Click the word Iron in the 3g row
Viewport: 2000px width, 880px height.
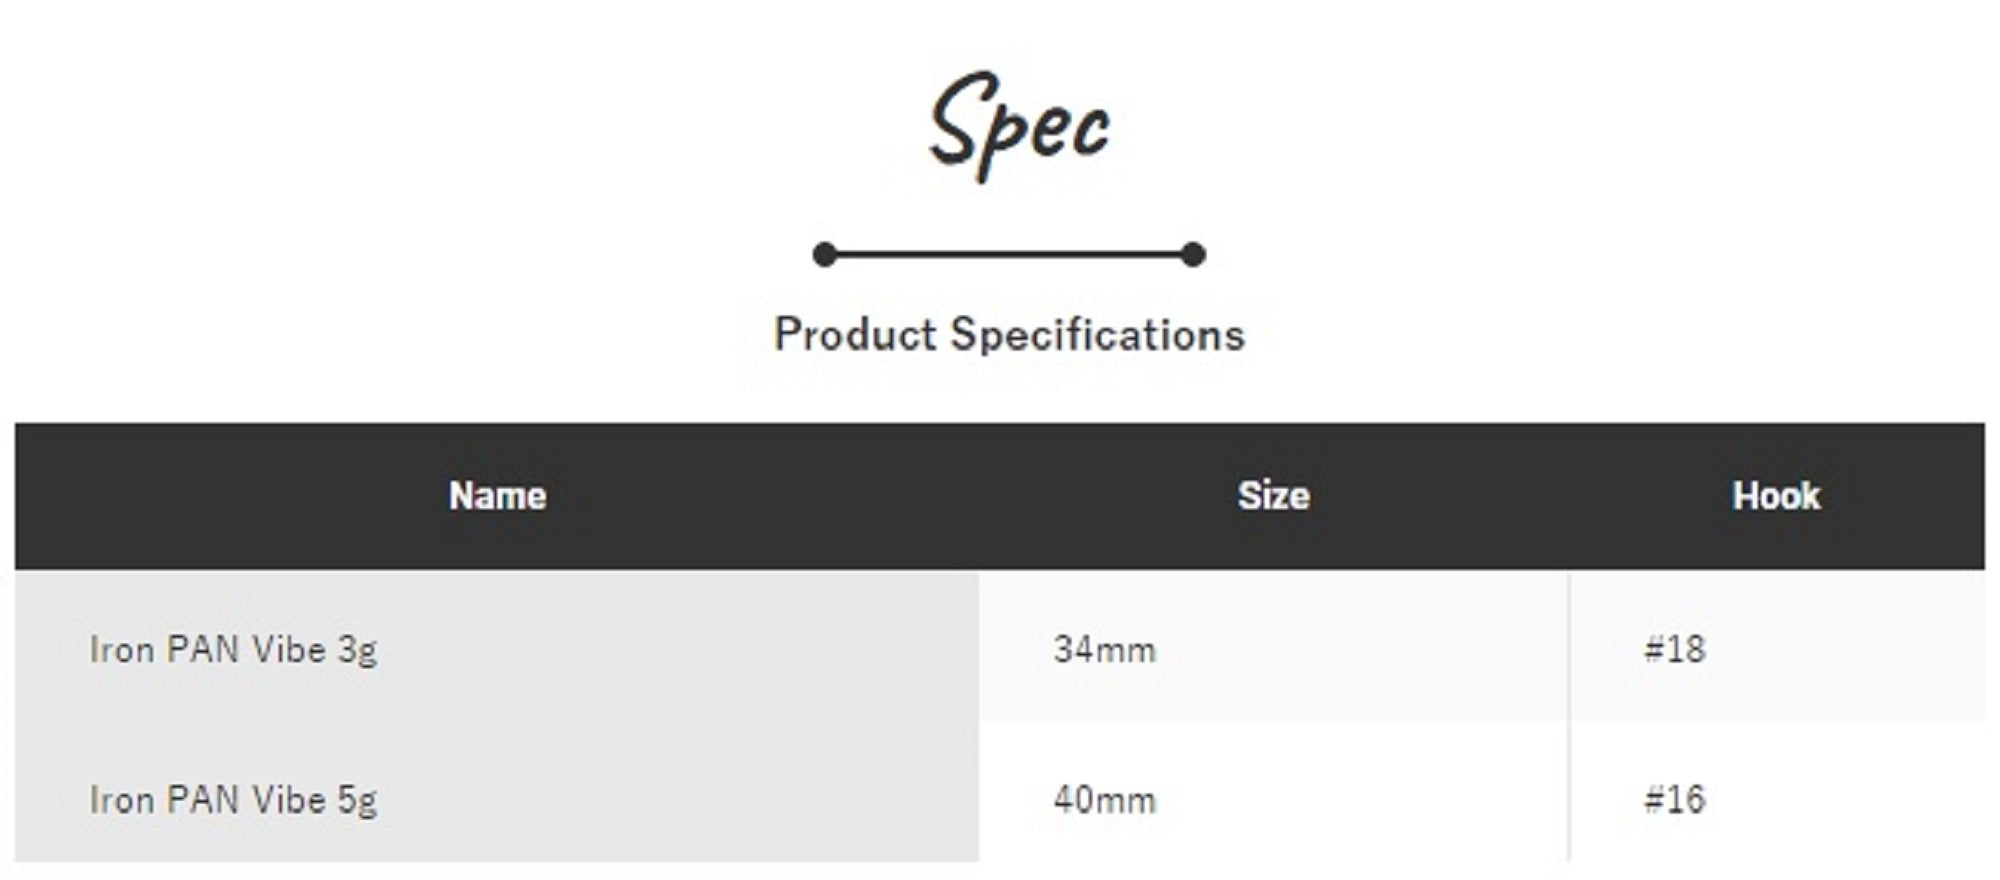pyautogui.click(x=121, y=650)
